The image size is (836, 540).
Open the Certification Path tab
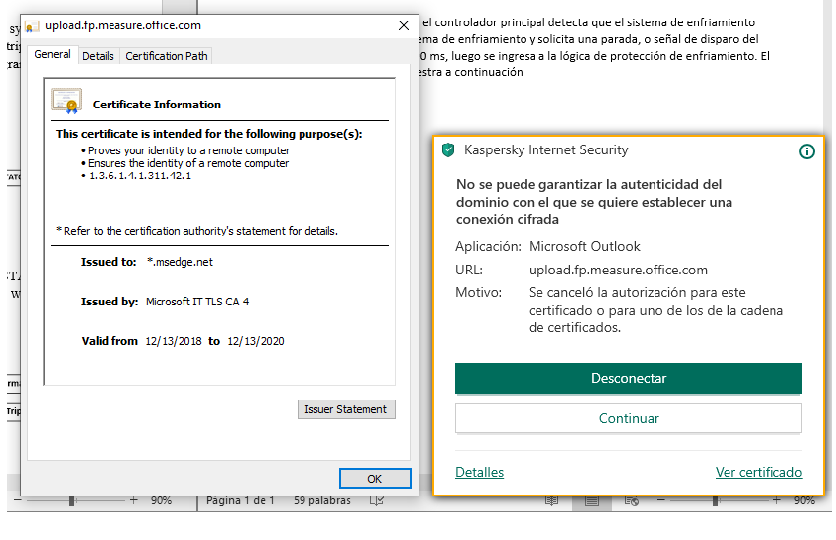click(166, 56)
